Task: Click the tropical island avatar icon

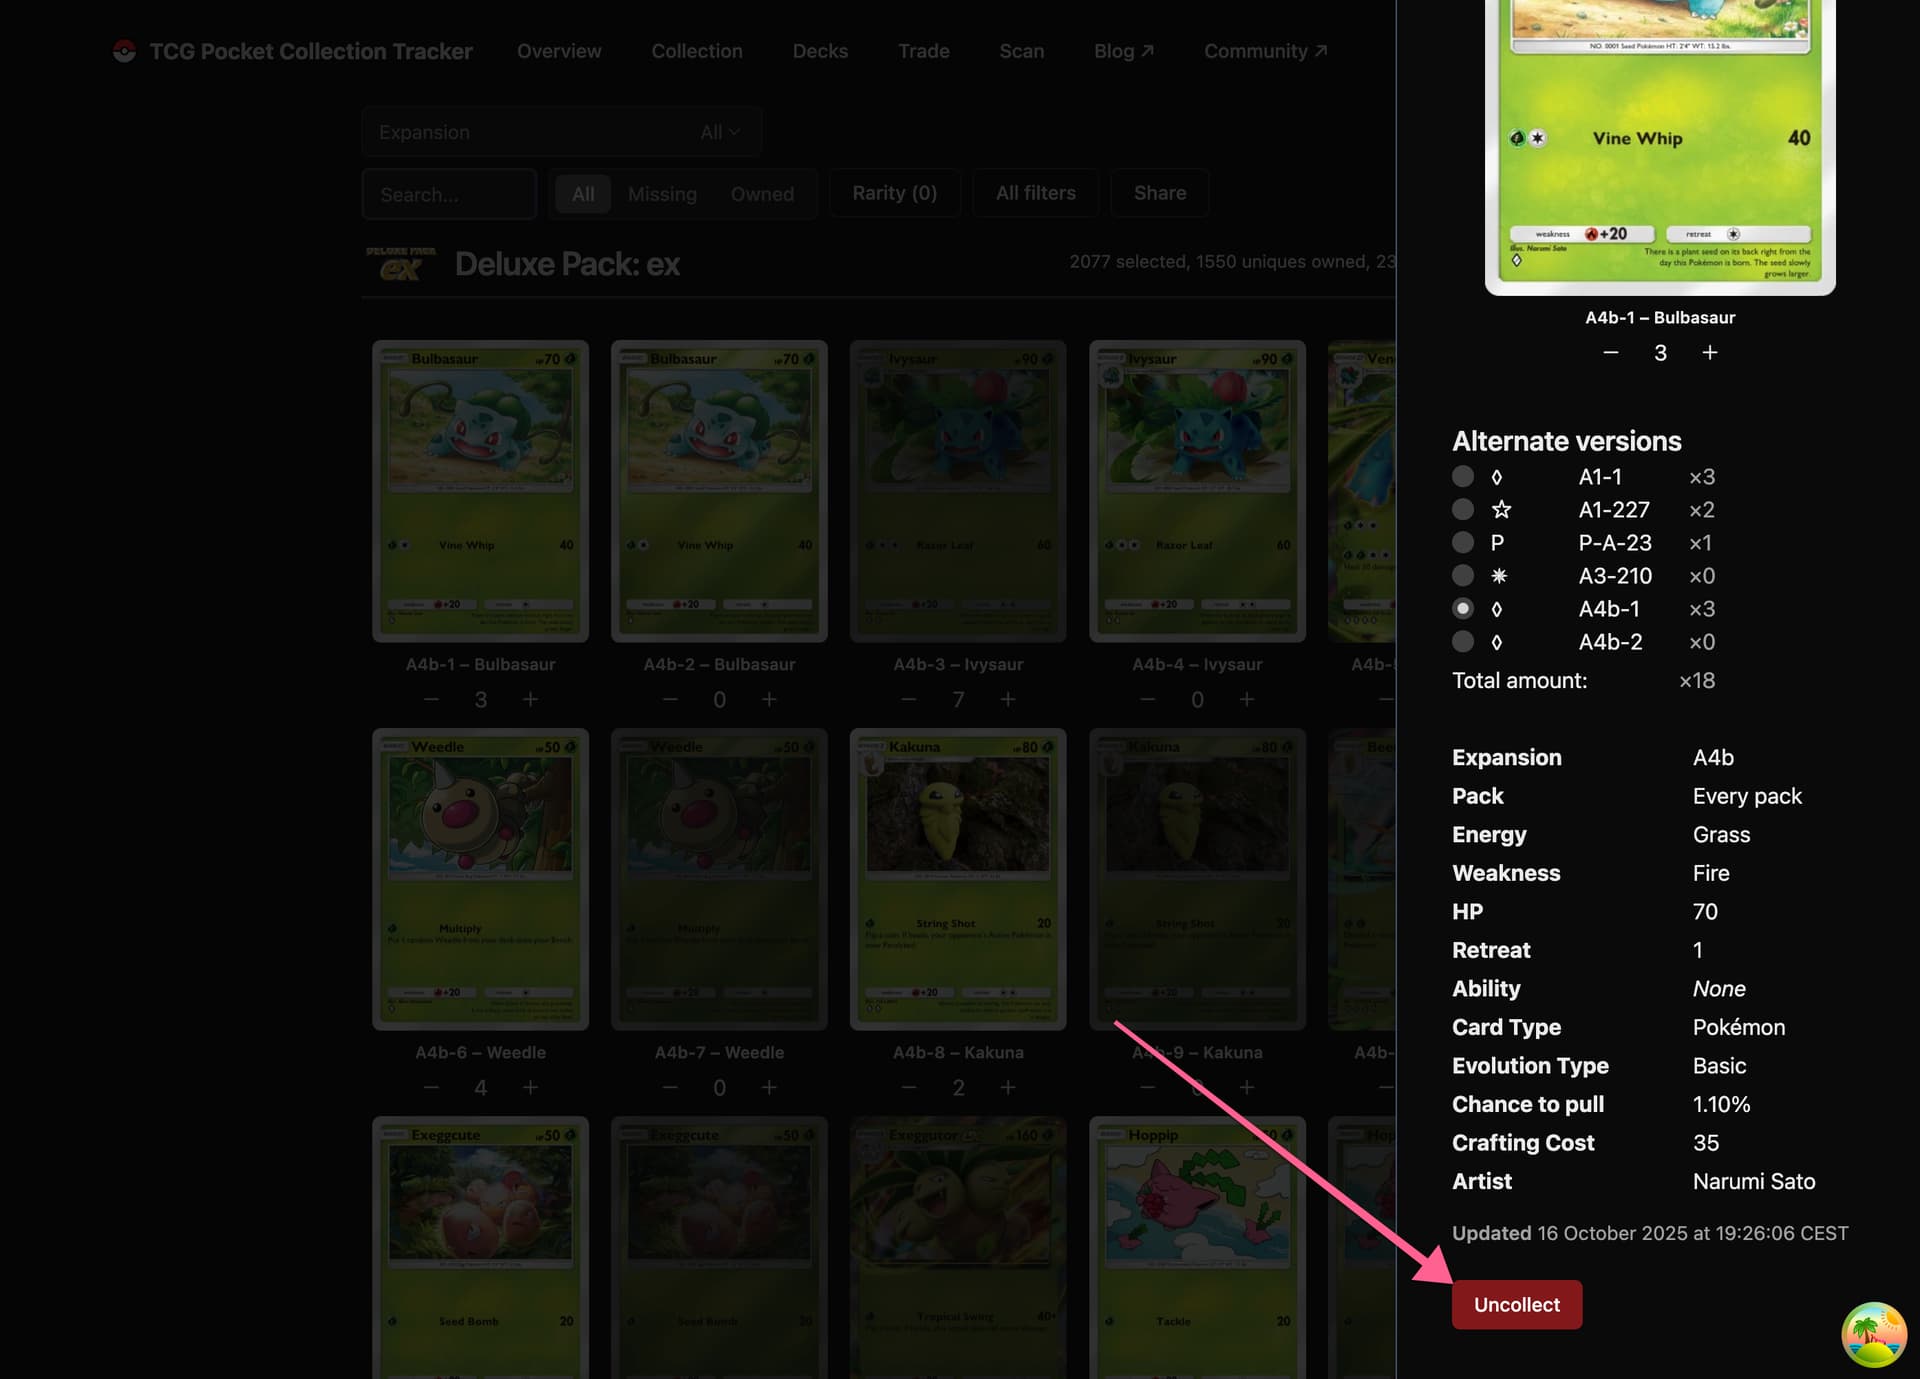Action: [x=1873, y=1334]
